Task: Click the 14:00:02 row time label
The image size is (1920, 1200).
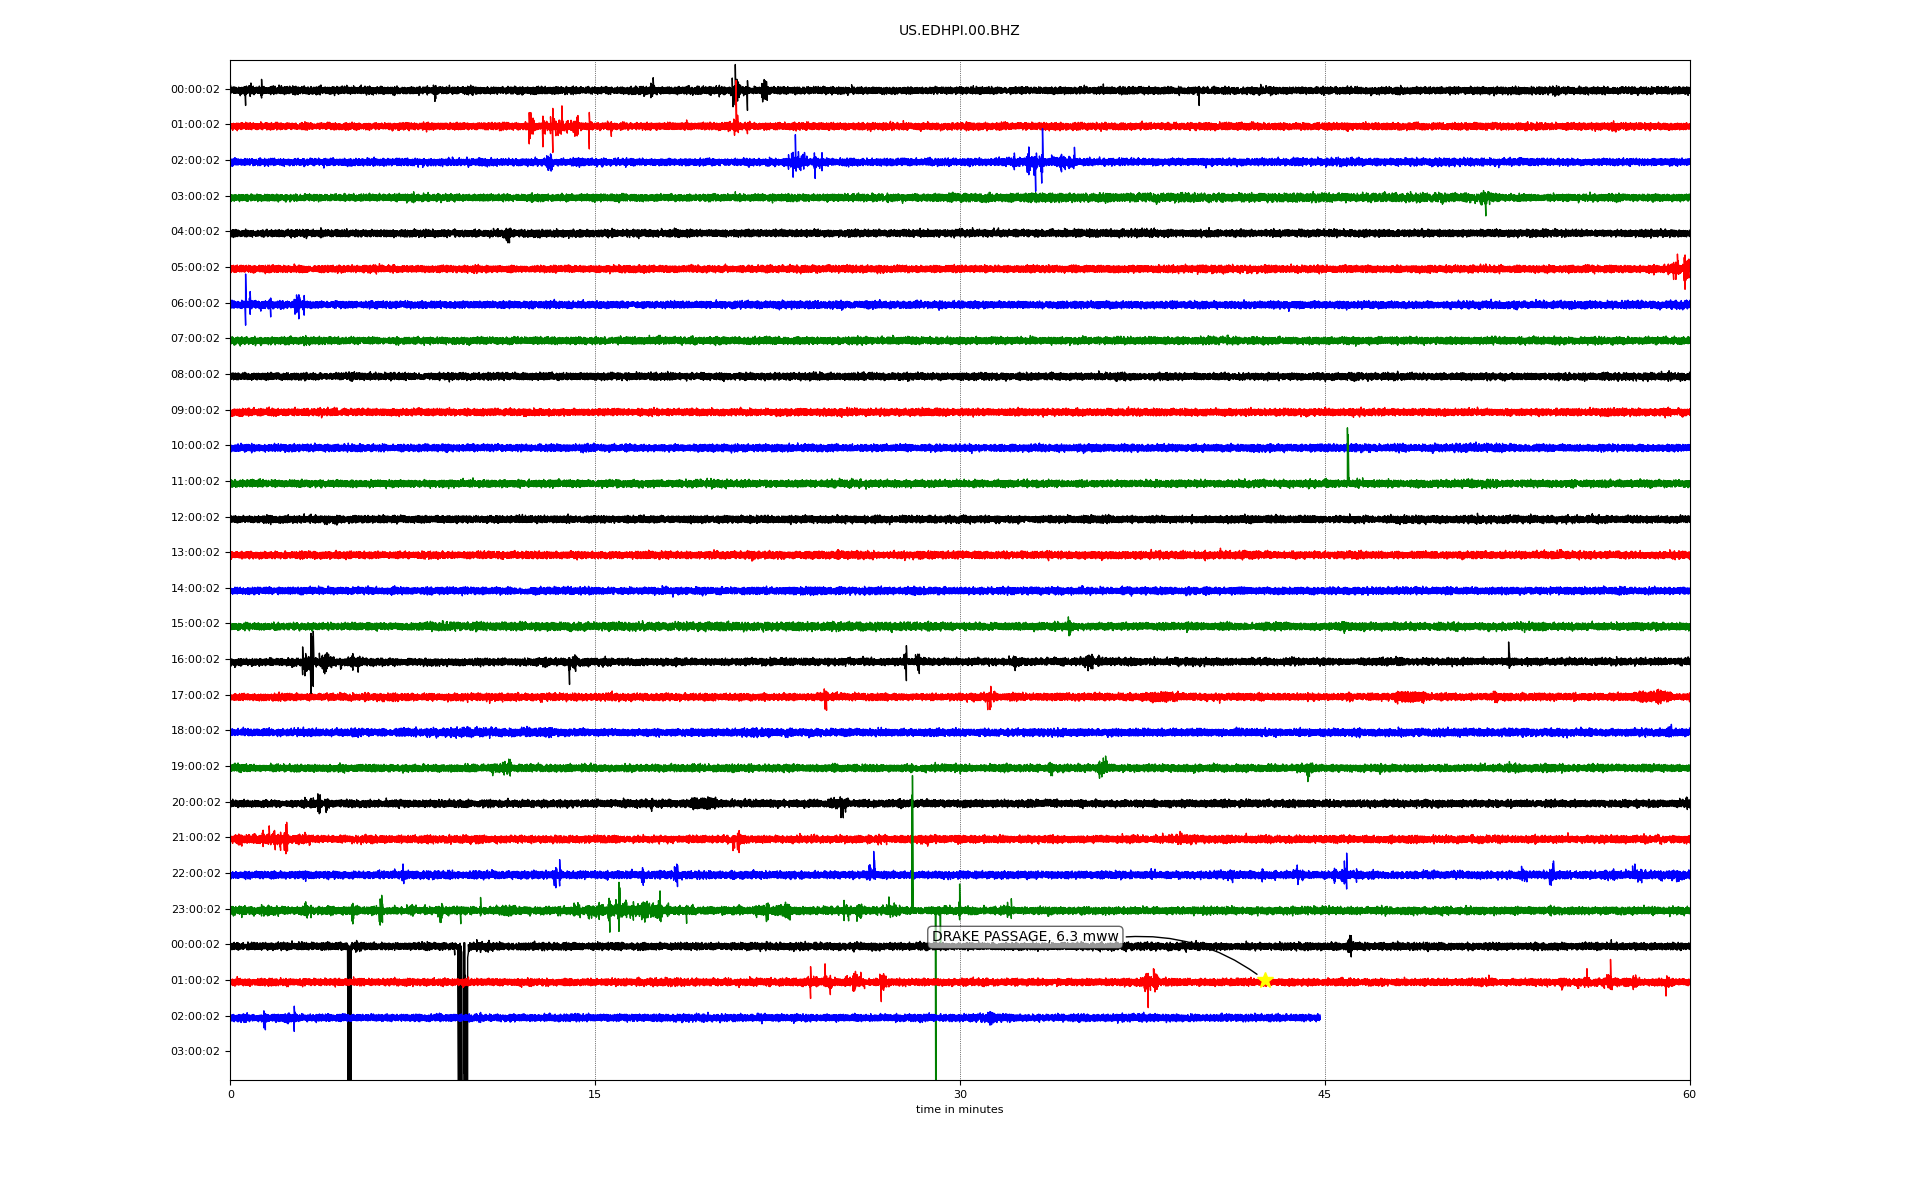Action: click(x=195, y=589)
